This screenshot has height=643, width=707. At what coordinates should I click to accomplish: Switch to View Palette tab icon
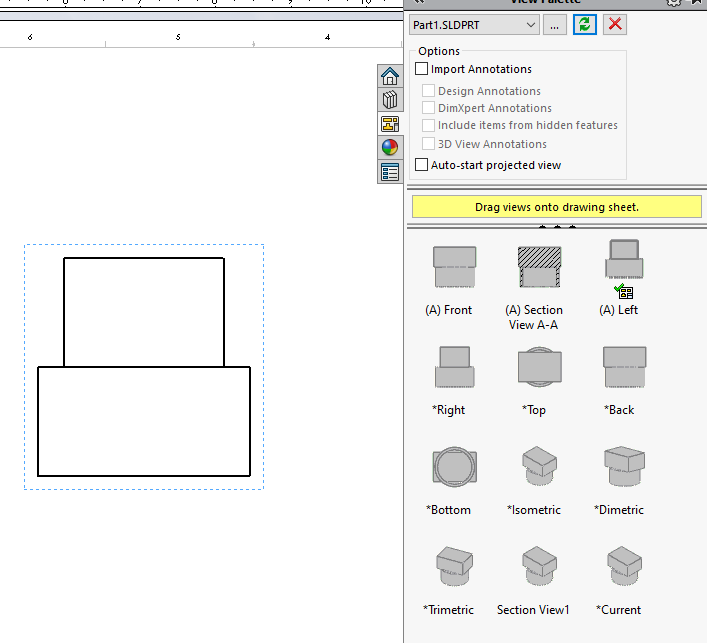point(390,124)
